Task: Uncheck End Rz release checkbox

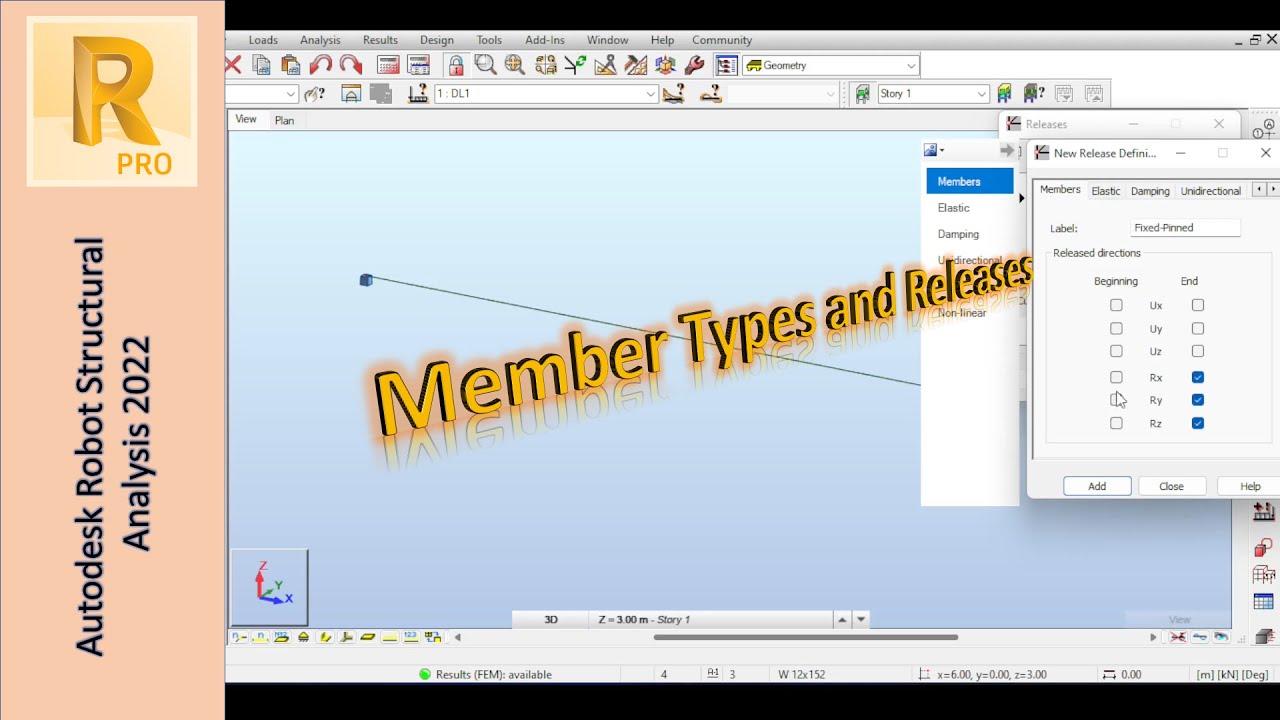Action: tap(1198, 423)
